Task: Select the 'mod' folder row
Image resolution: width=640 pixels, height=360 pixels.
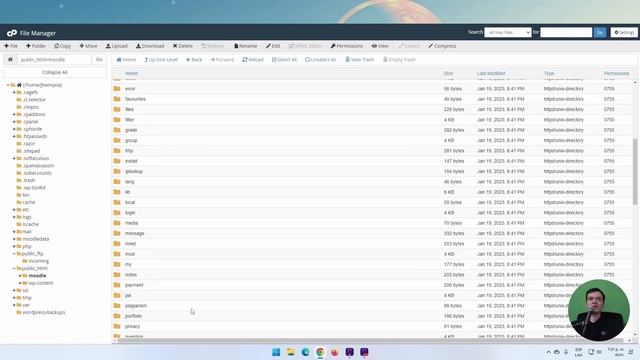Action: click(x=372, y=254)
